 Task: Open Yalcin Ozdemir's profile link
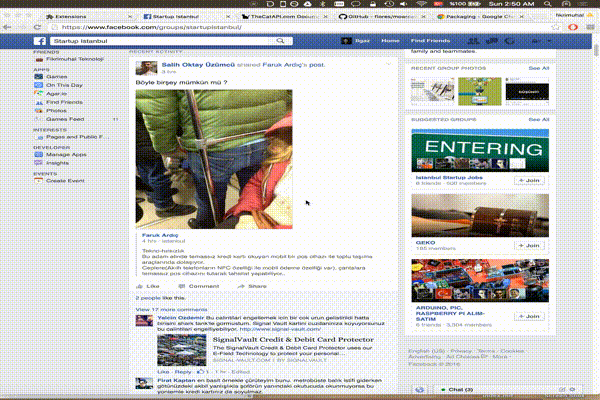click(181, 317)
